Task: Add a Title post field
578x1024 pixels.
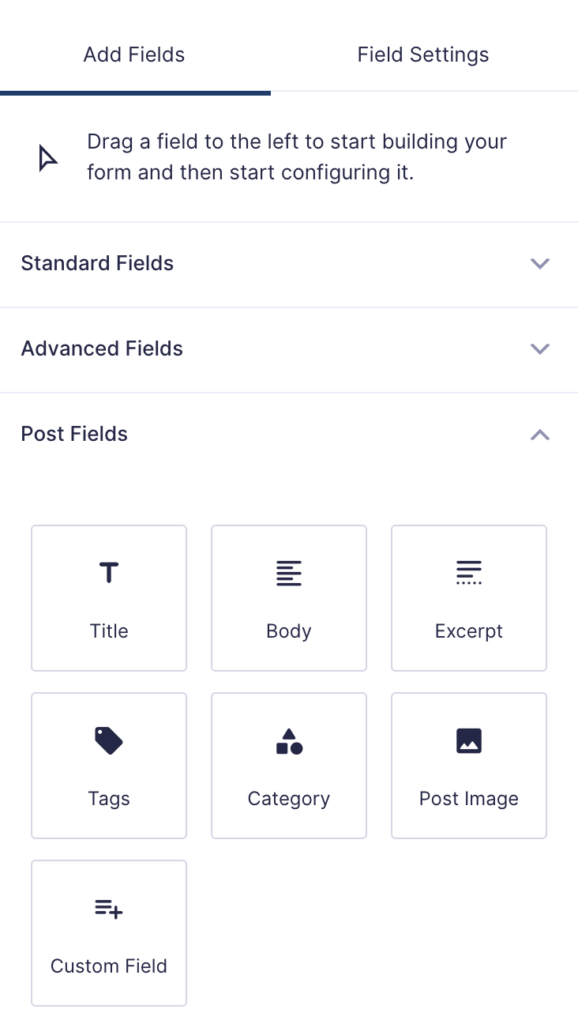Action: [x=108, y=597]
